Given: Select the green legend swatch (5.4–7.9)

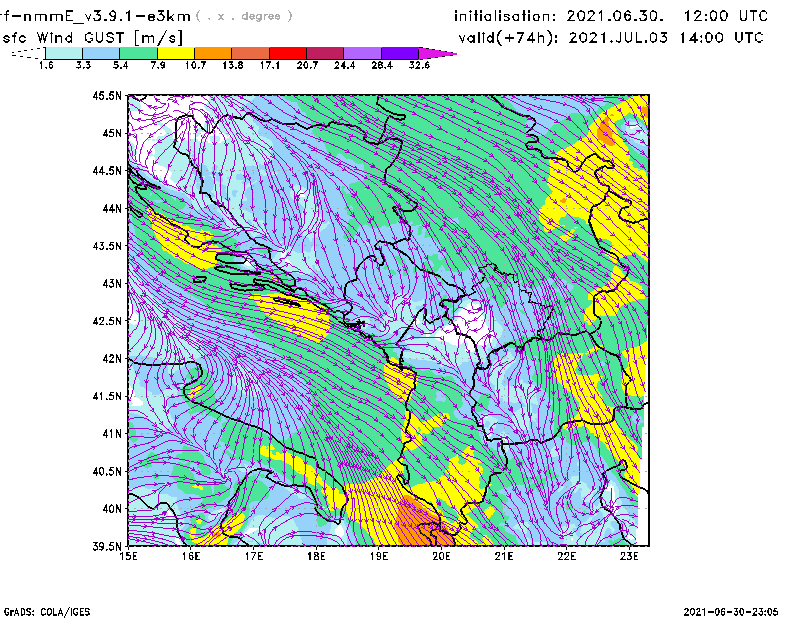Looking at the screenshot, I should click(x=138, y=53).
